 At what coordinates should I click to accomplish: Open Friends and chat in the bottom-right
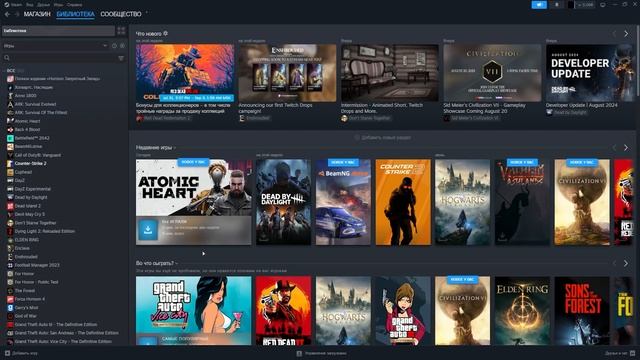(620, 353)
